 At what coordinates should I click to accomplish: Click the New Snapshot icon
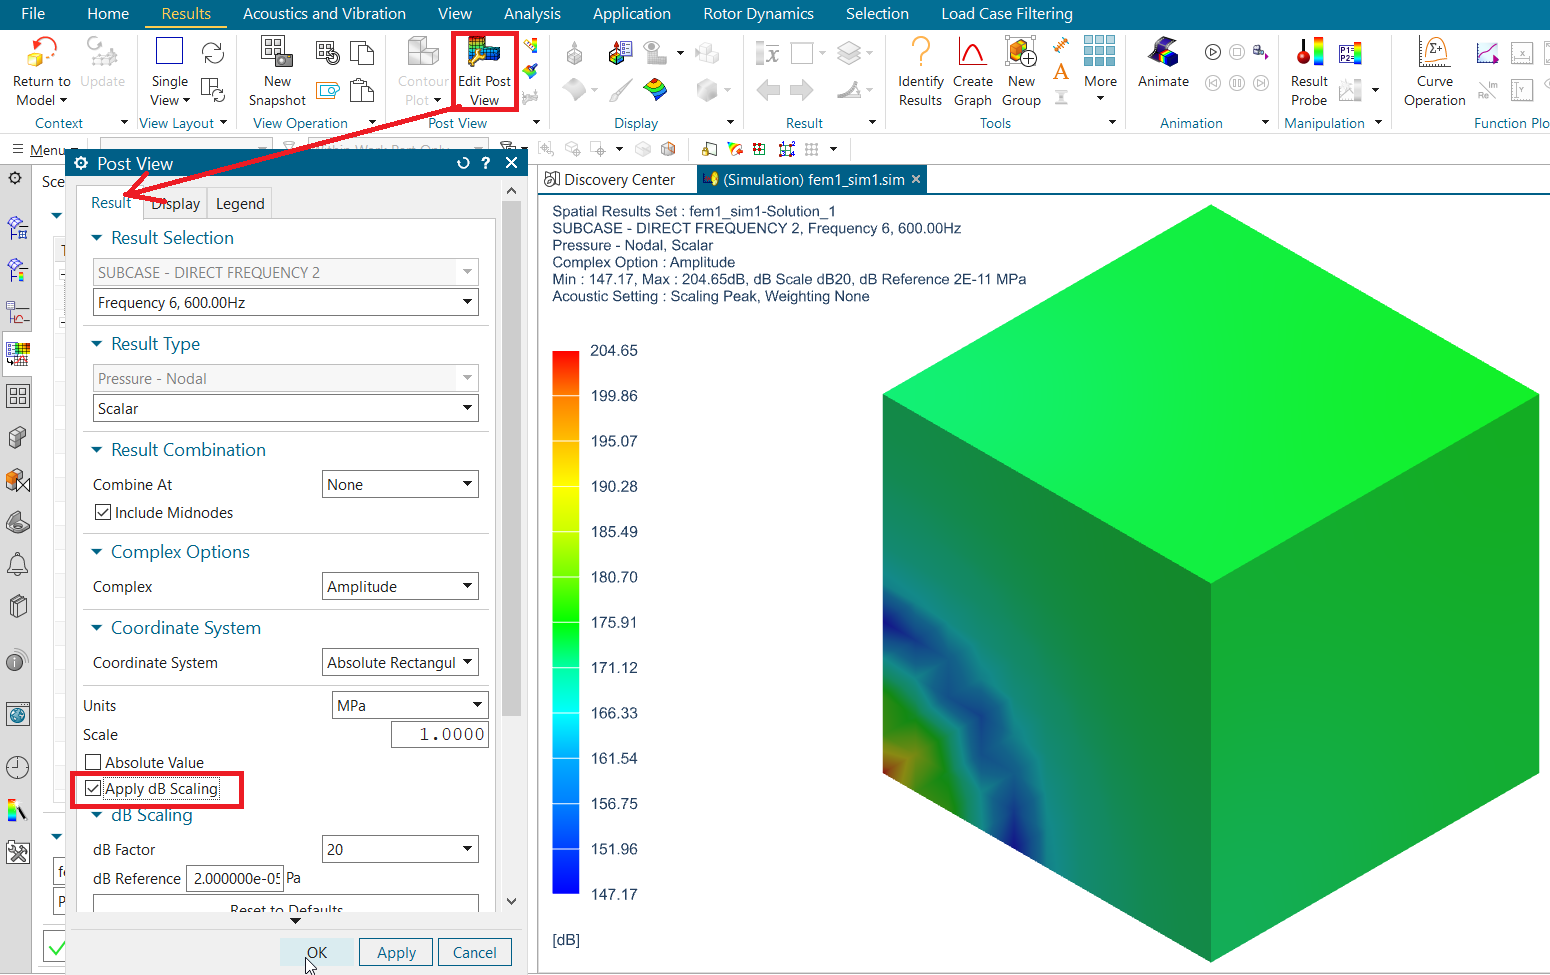coord(276,51)
